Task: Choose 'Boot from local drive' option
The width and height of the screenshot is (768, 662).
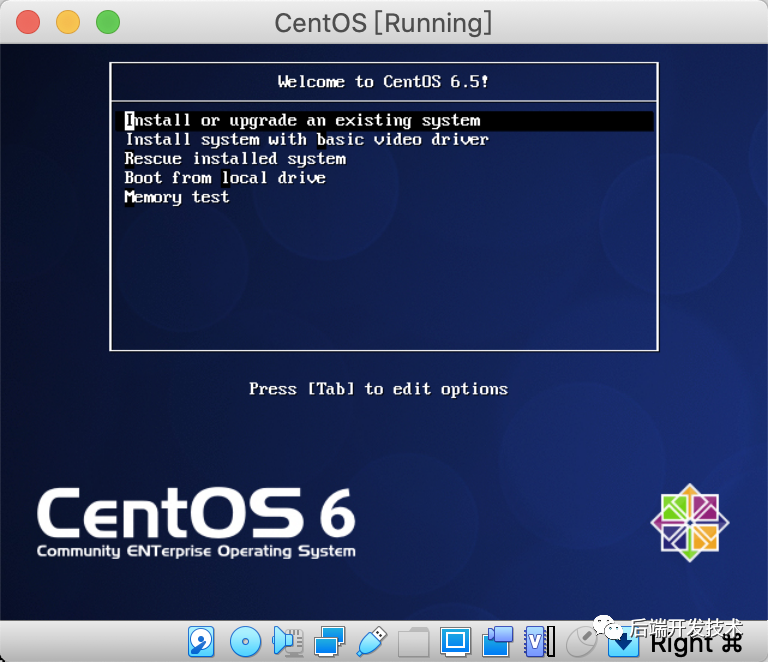Action: pos(225,178)
